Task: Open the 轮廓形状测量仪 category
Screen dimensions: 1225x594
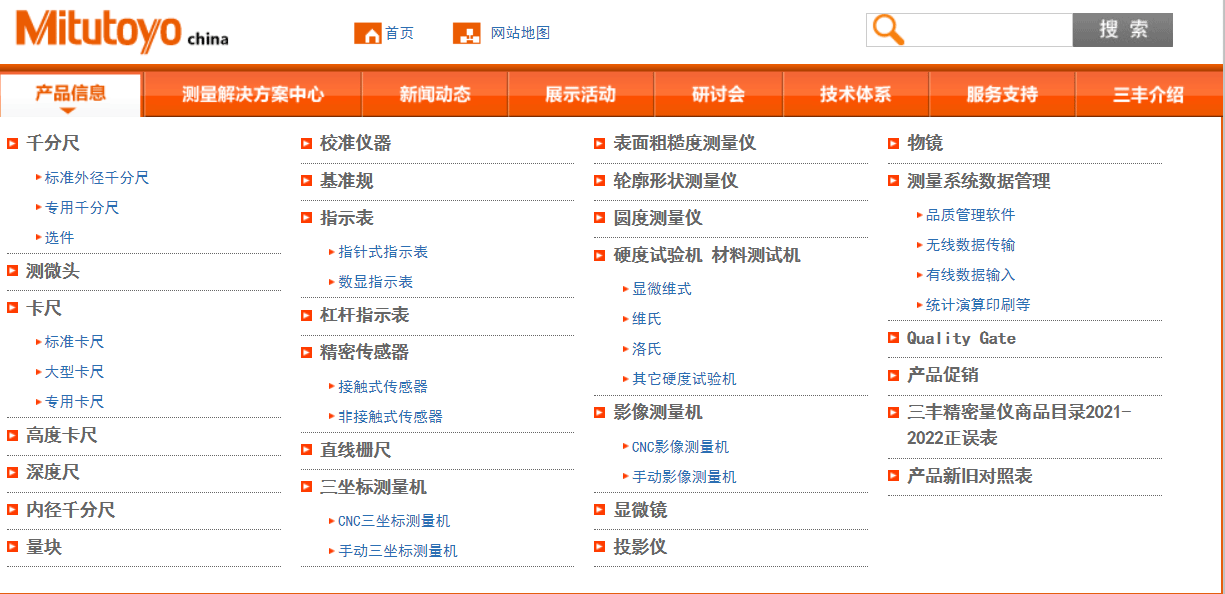Action: [x=676, y=181]
